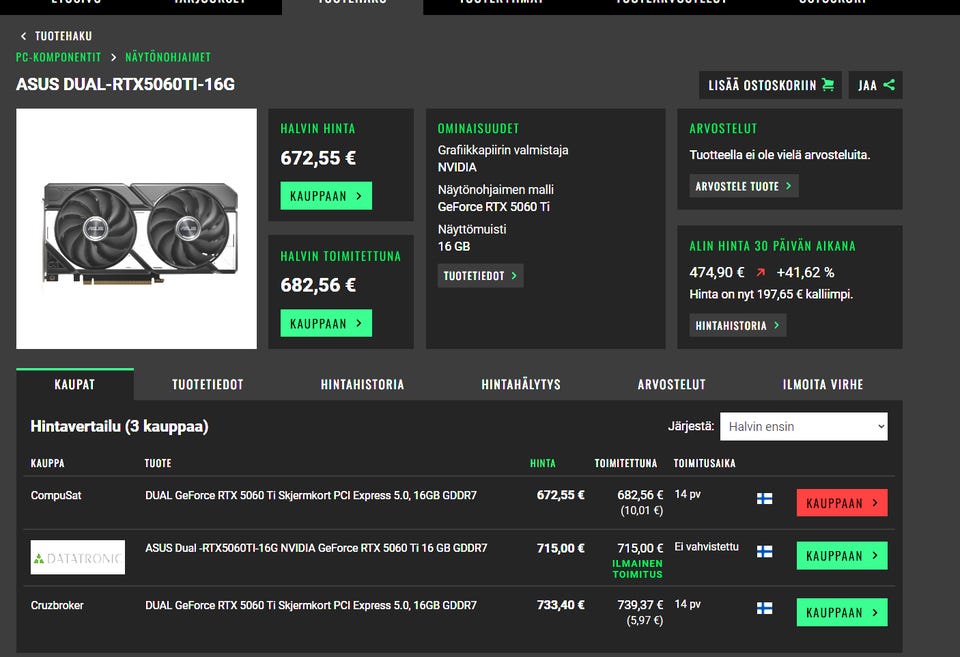
Task: Click the 474,90 € lowest 30-day price
Action: click(x=717, y=272)
